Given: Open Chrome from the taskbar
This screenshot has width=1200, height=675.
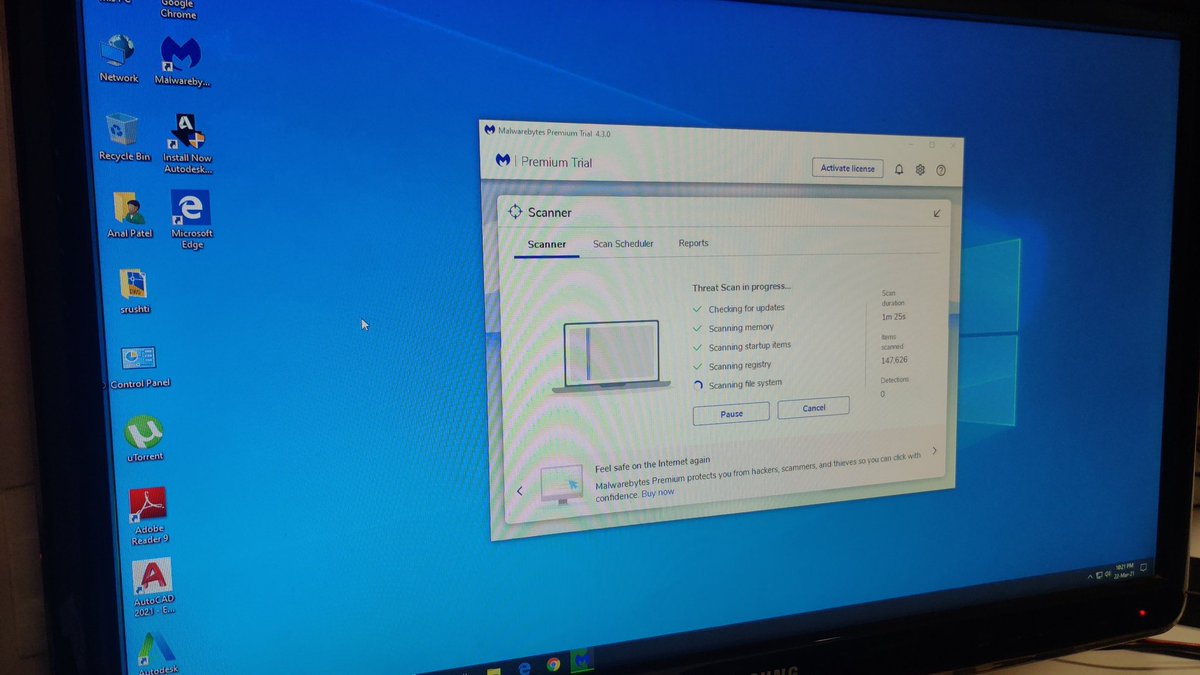Looking at the screenshot, I should [552, 663].
